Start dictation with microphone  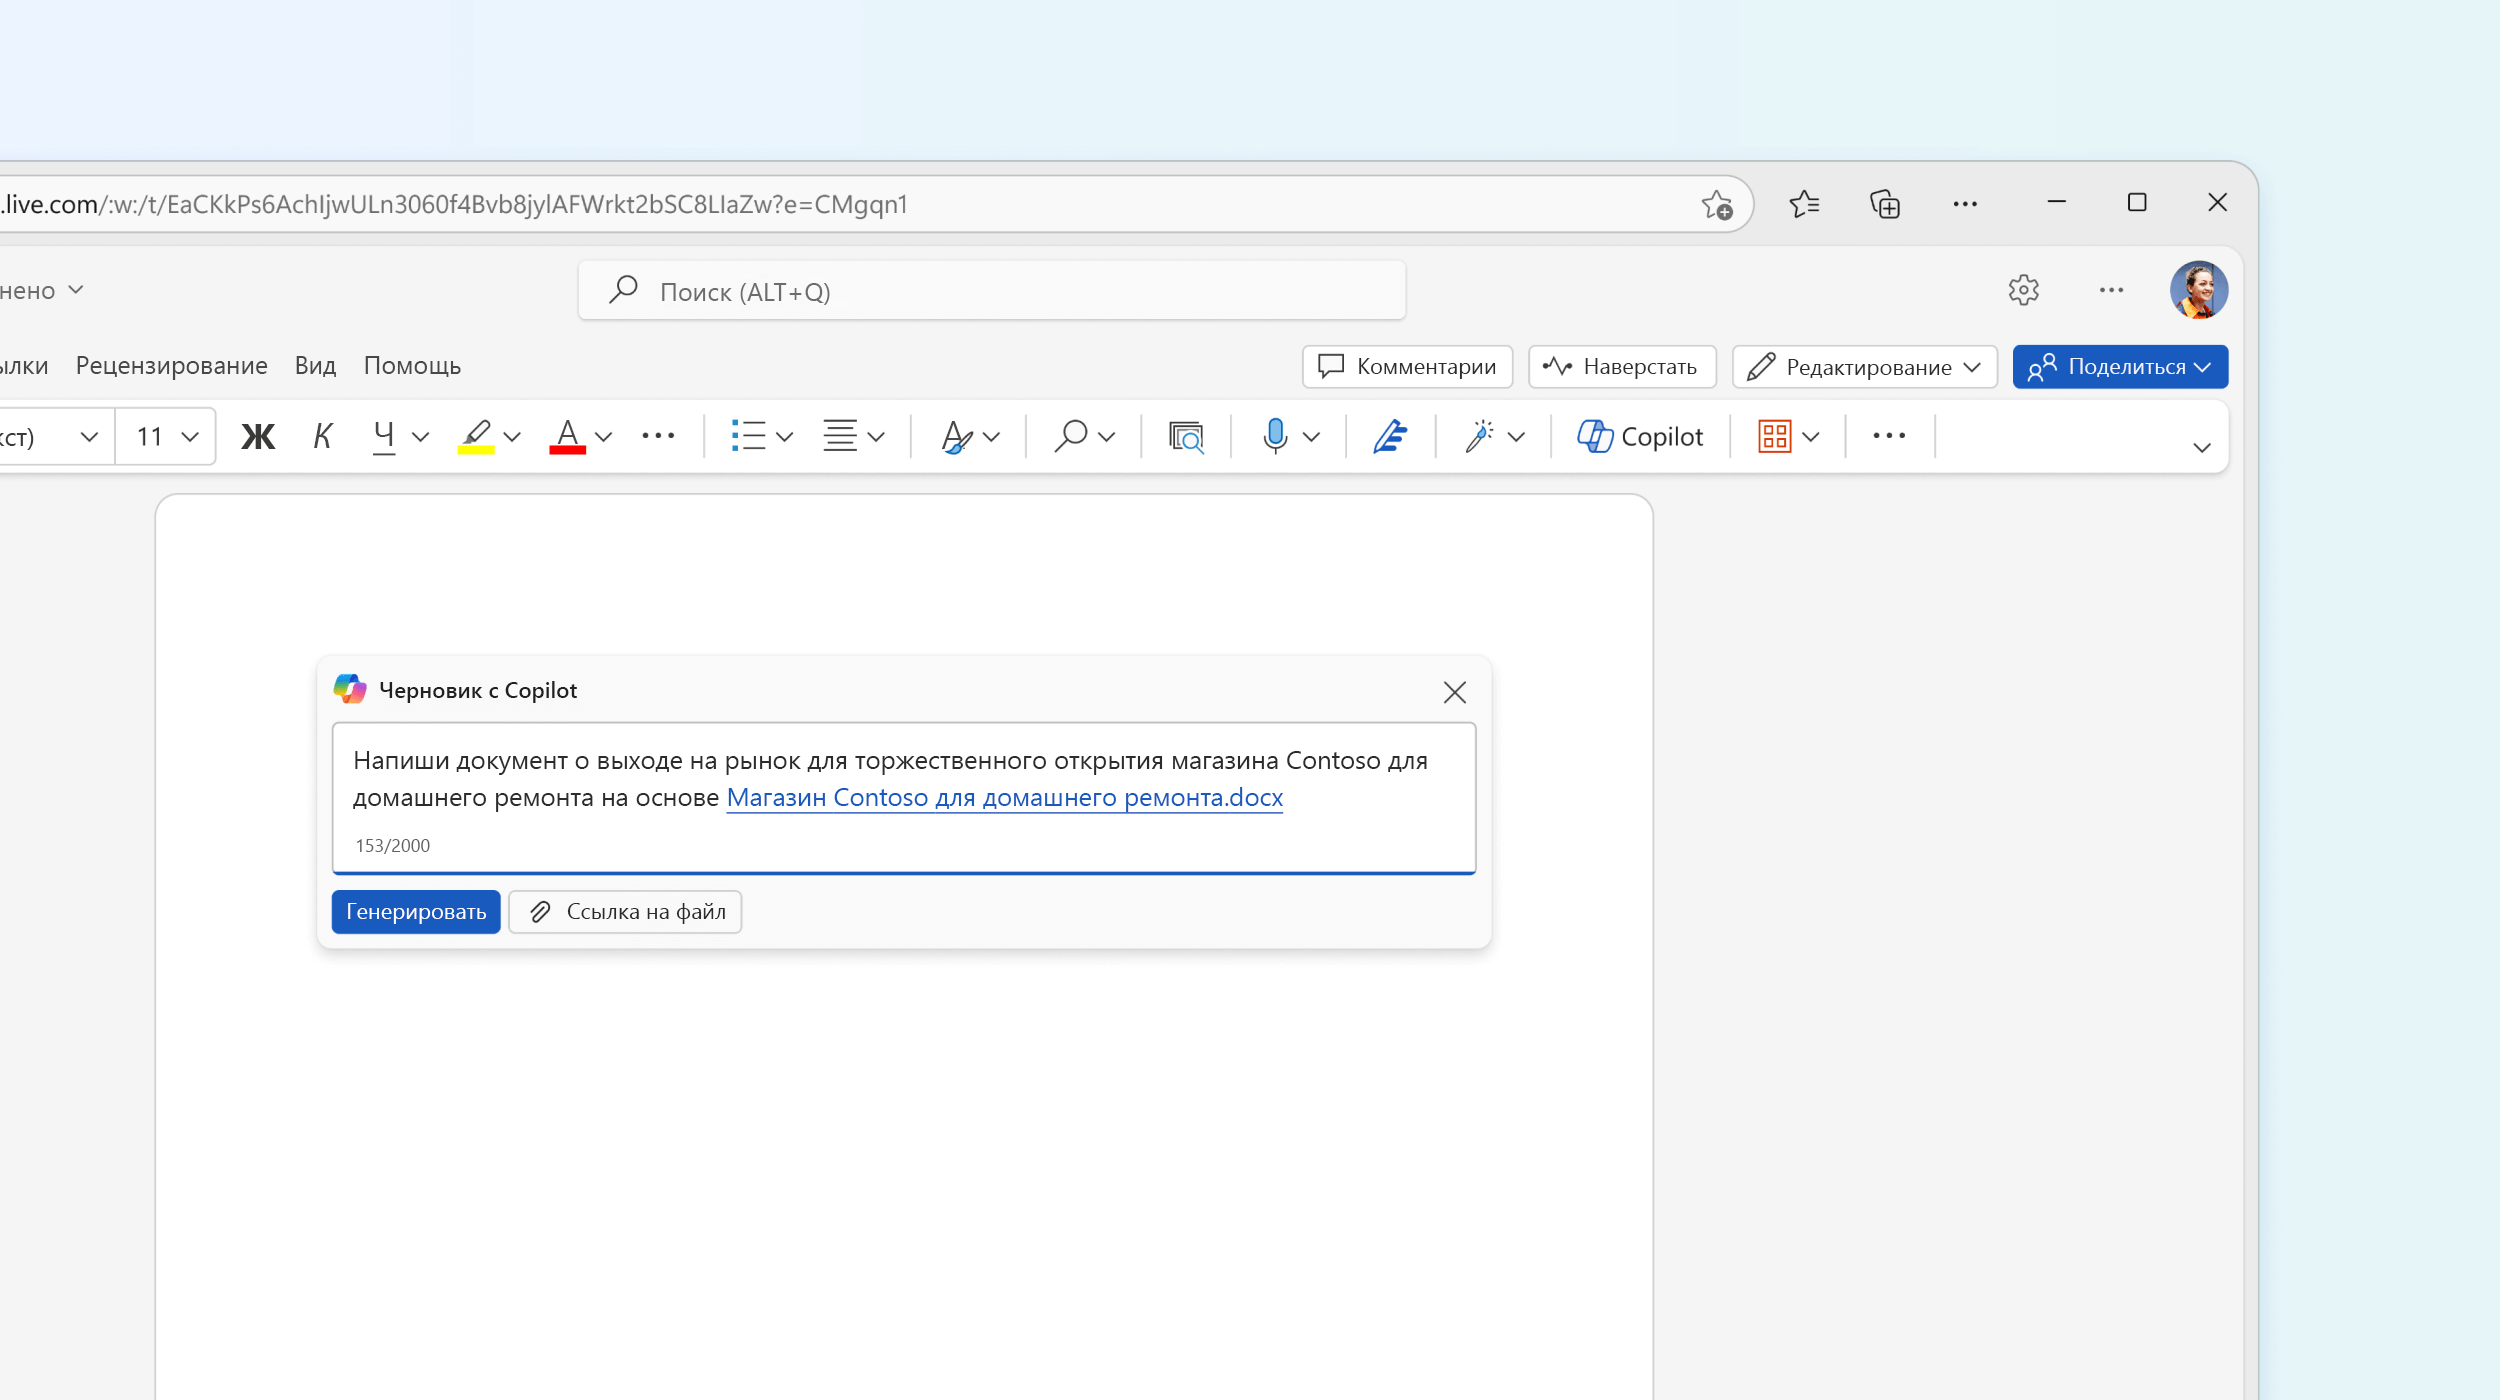click(x=1275, y=436)
